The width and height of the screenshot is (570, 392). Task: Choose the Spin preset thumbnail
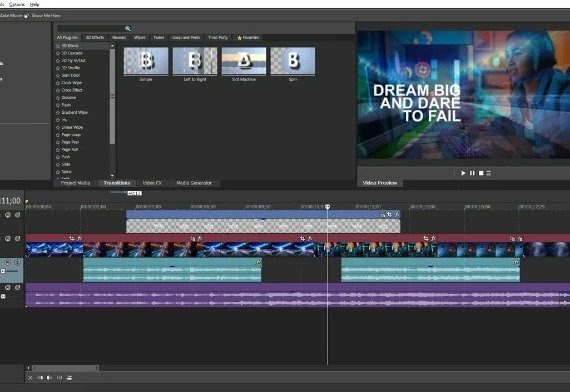tap(293, 61)
